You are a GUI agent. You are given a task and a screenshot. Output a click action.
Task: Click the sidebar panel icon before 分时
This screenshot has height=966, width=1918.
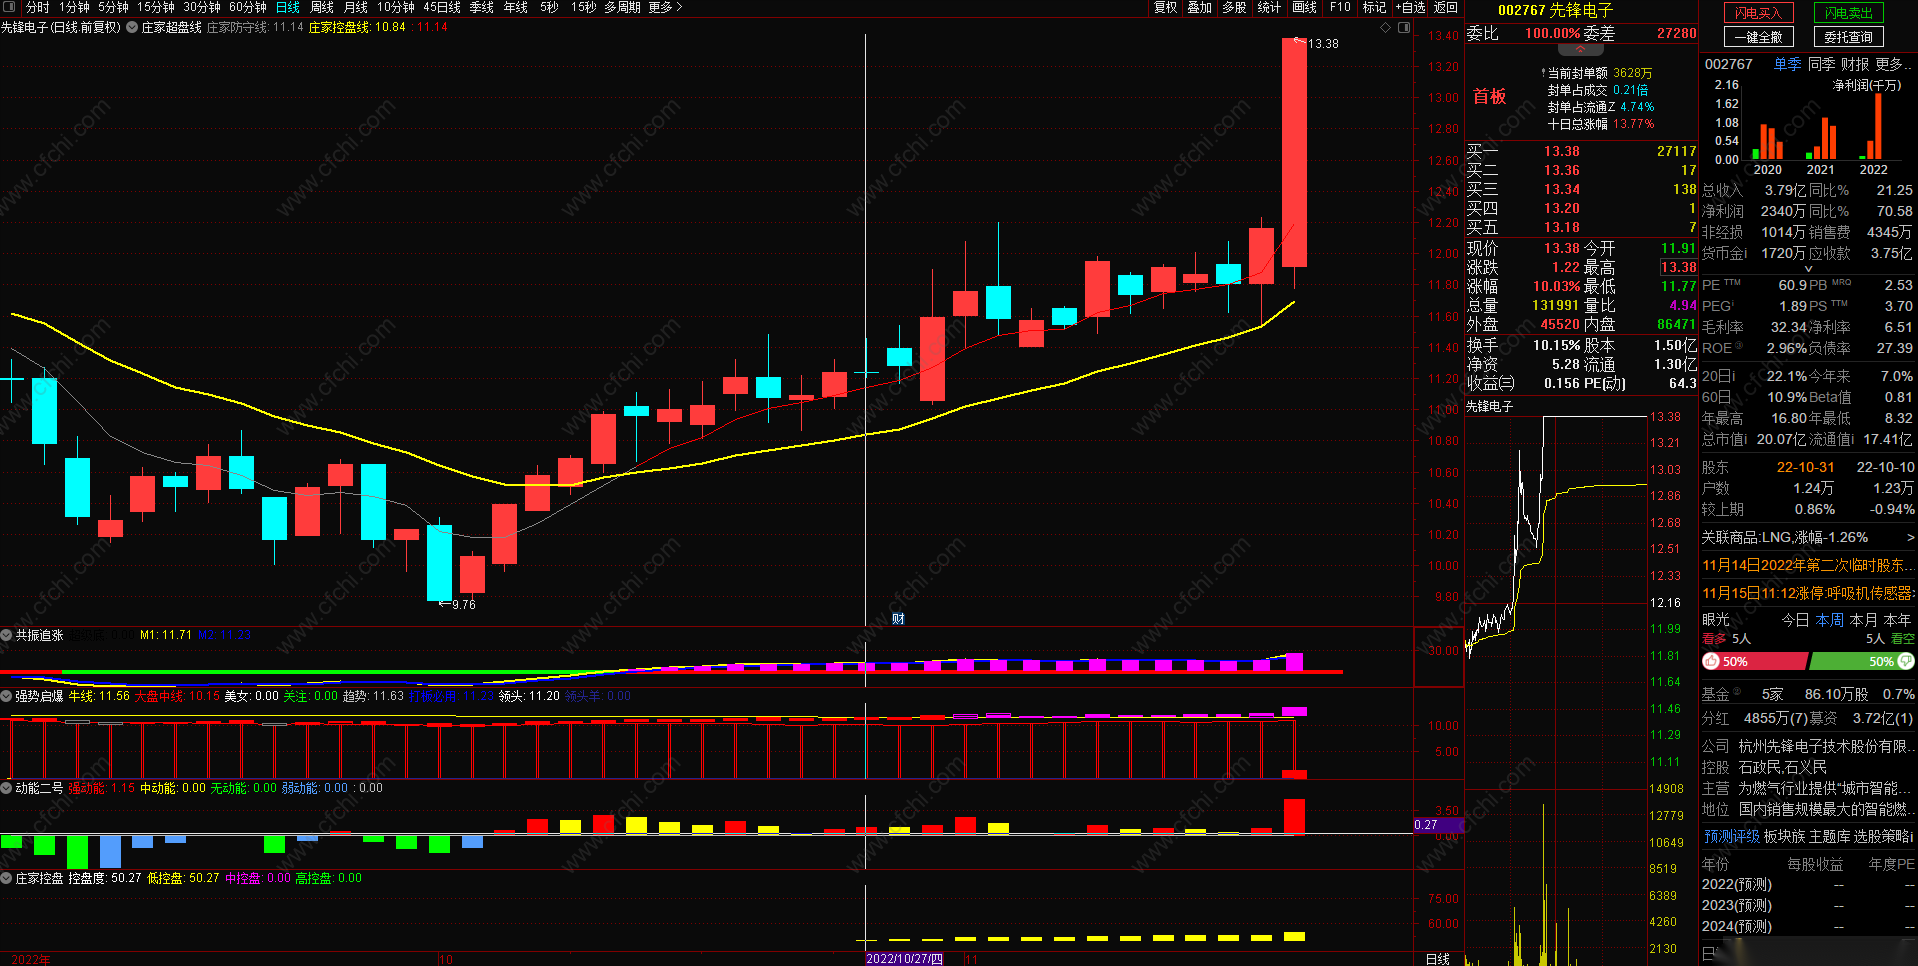[11, 7]
